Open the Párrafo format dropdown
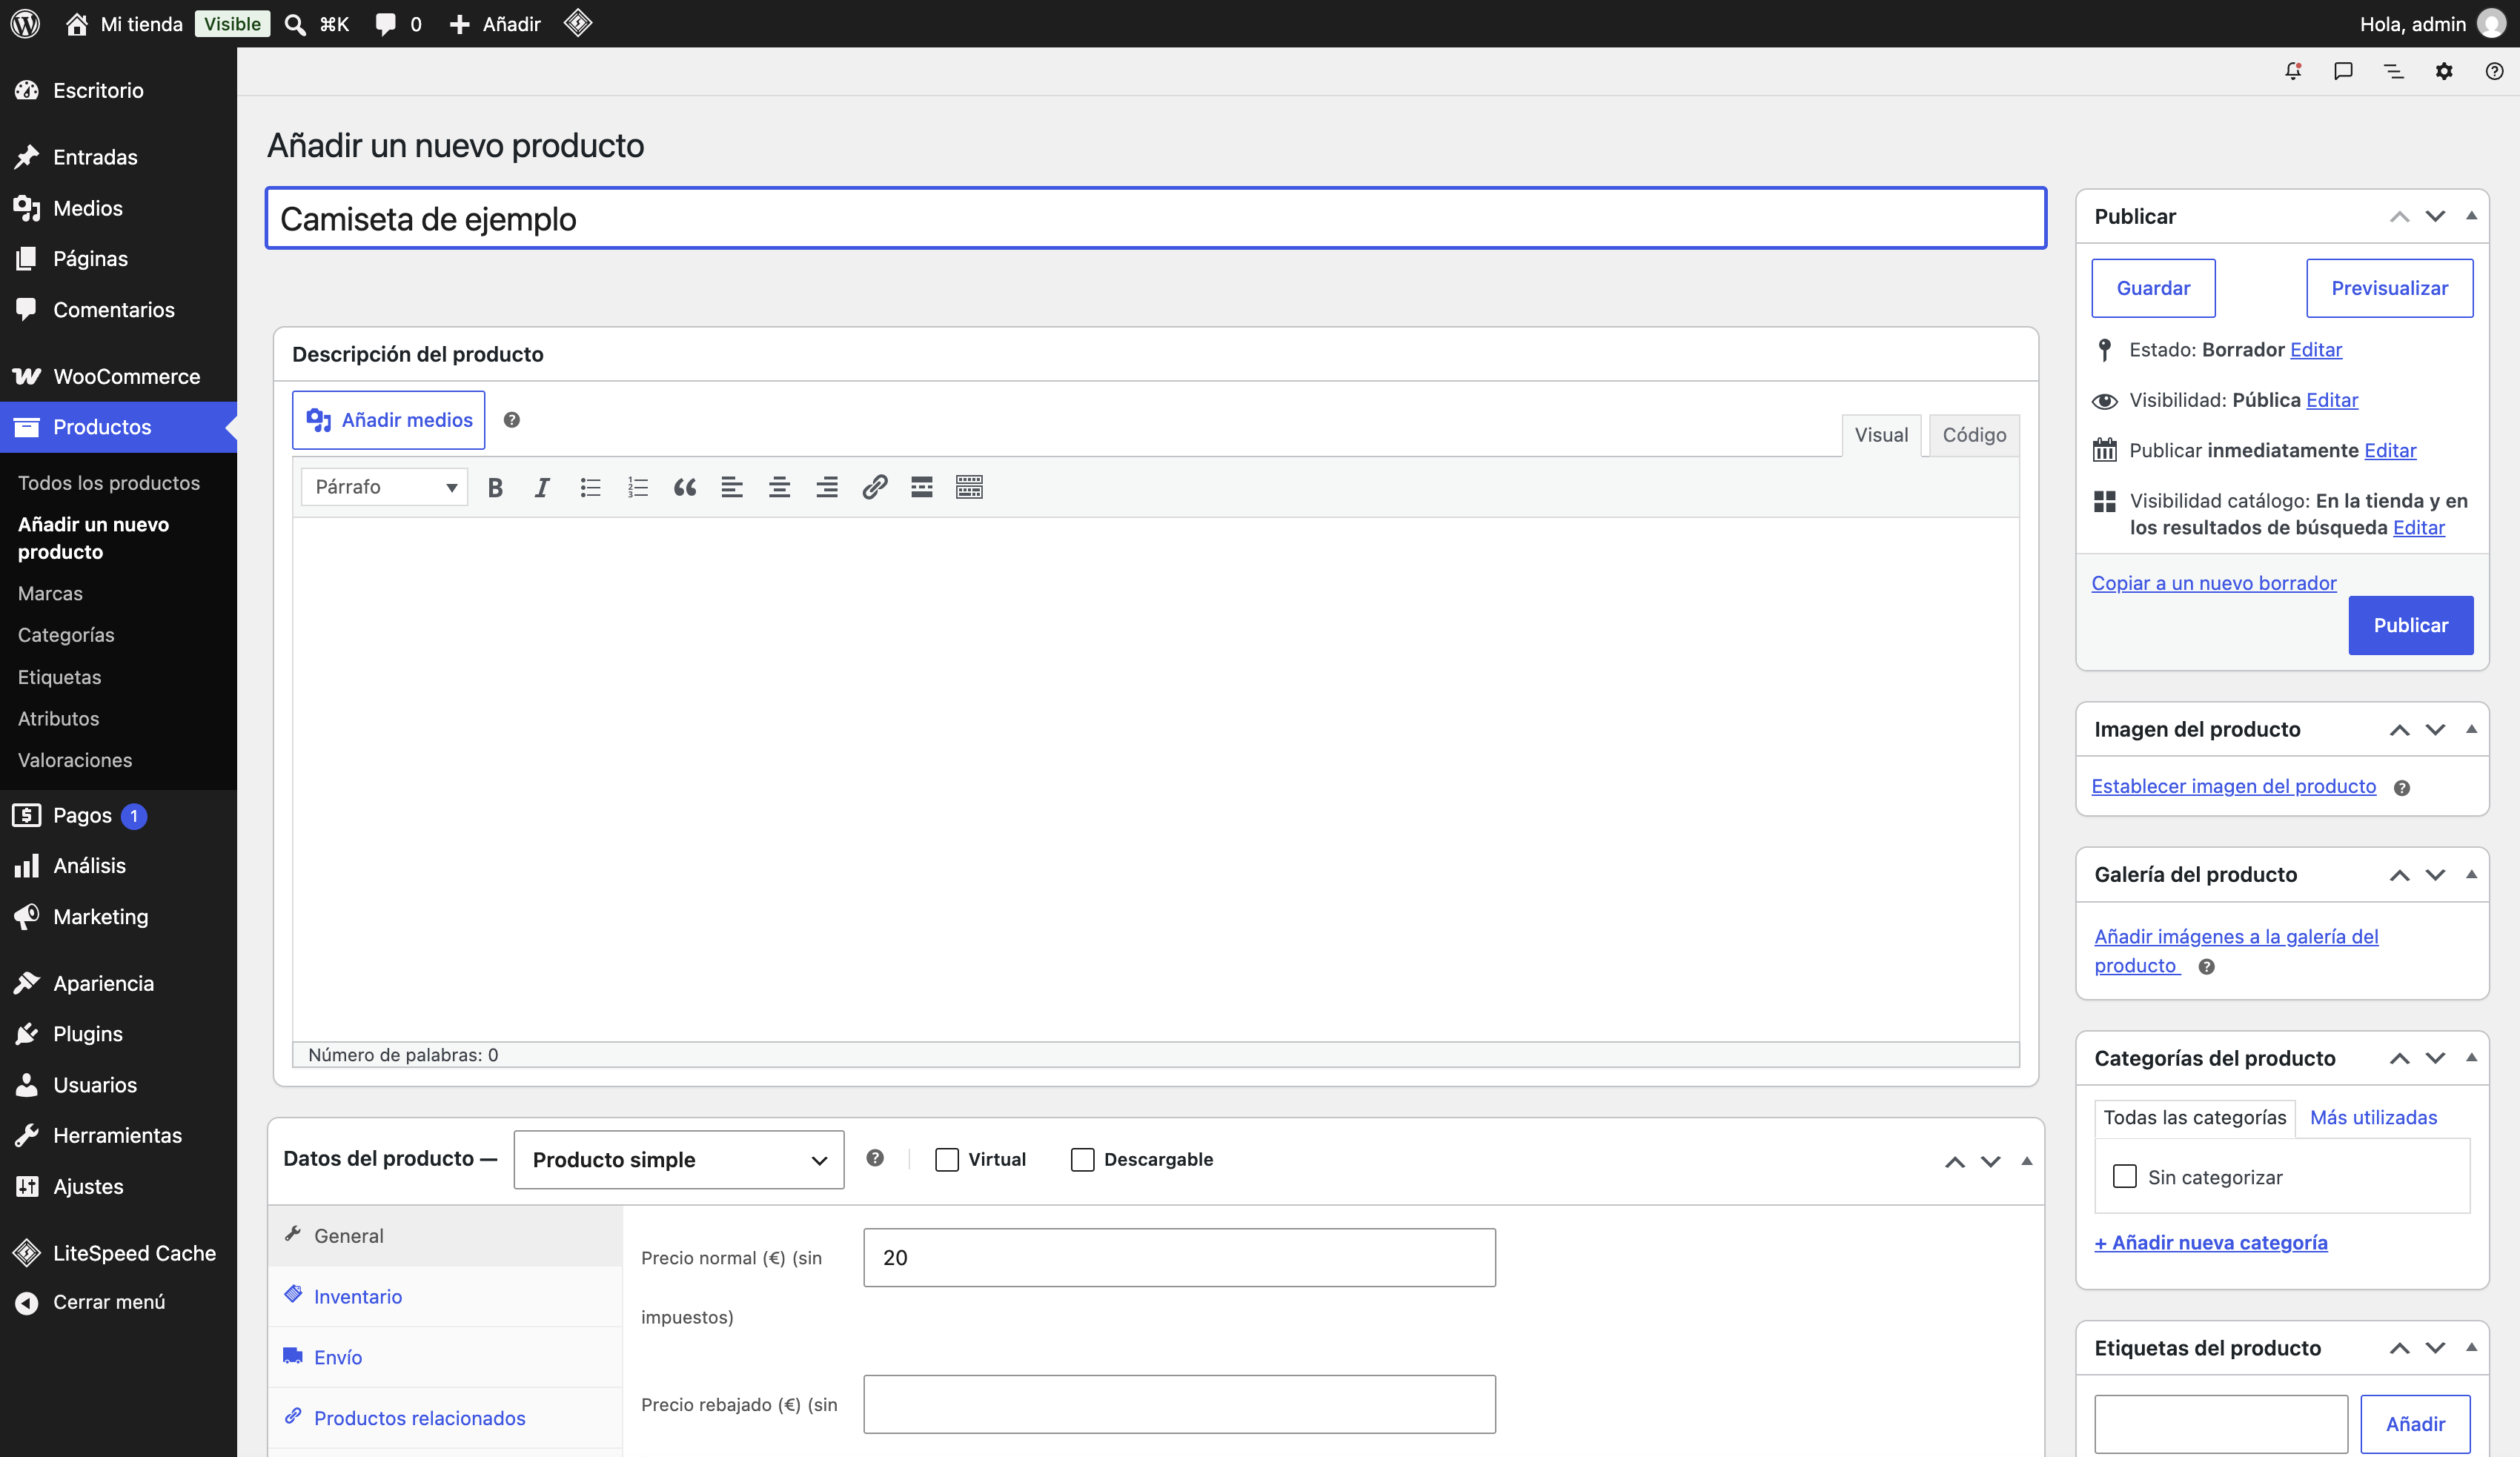The height and width of the screenshot is (1457, 2520). [x=384, y=487]
